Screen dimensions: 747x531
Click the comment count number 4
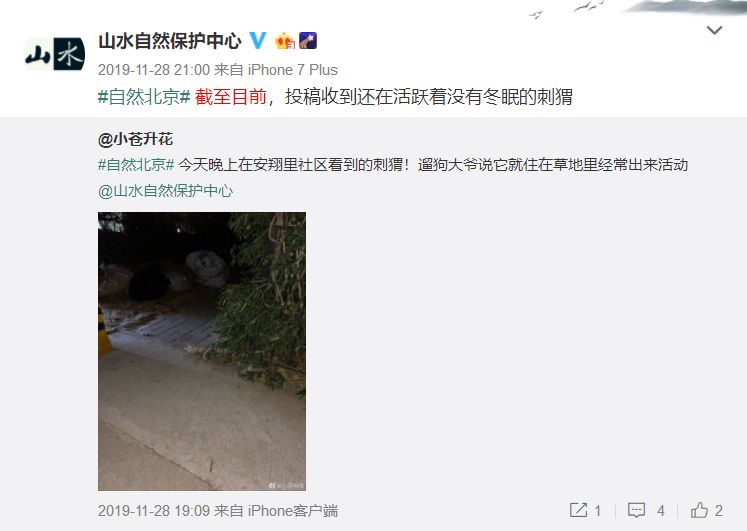(x=661, y=511)
